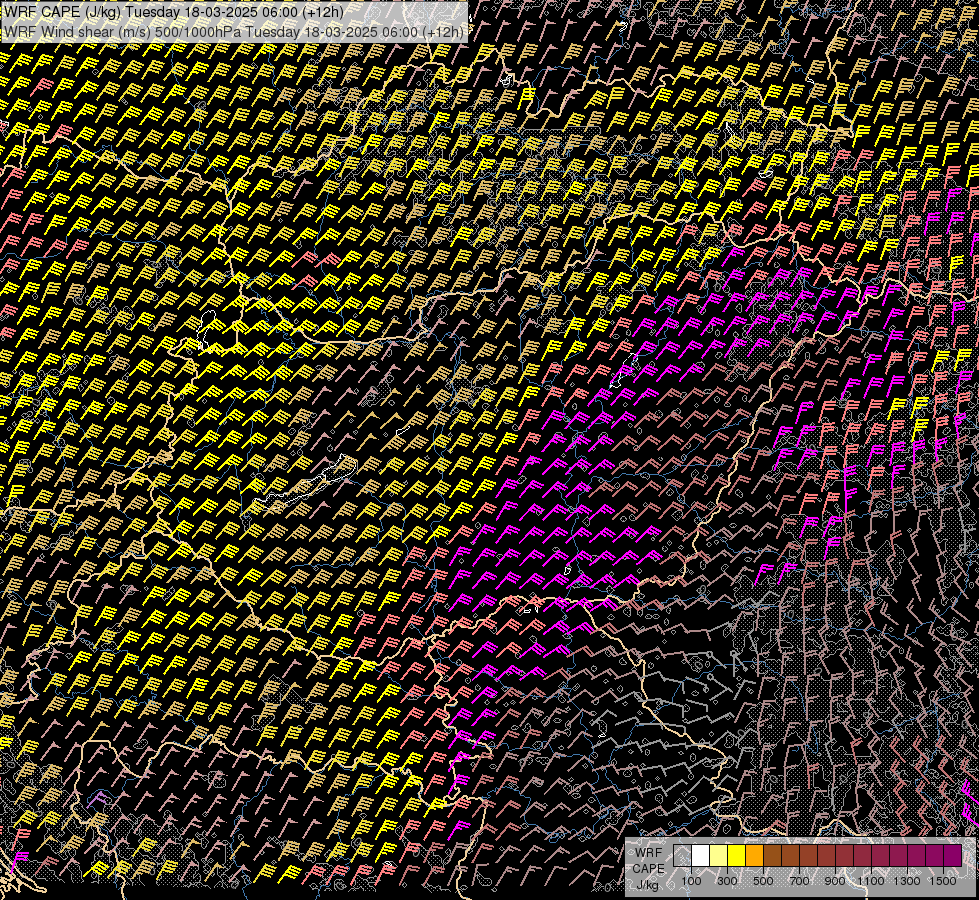This screenshot has width=979, height=900.
Task: Click the legend value 100
Action: pyautogui.click(x=691, y=881)
